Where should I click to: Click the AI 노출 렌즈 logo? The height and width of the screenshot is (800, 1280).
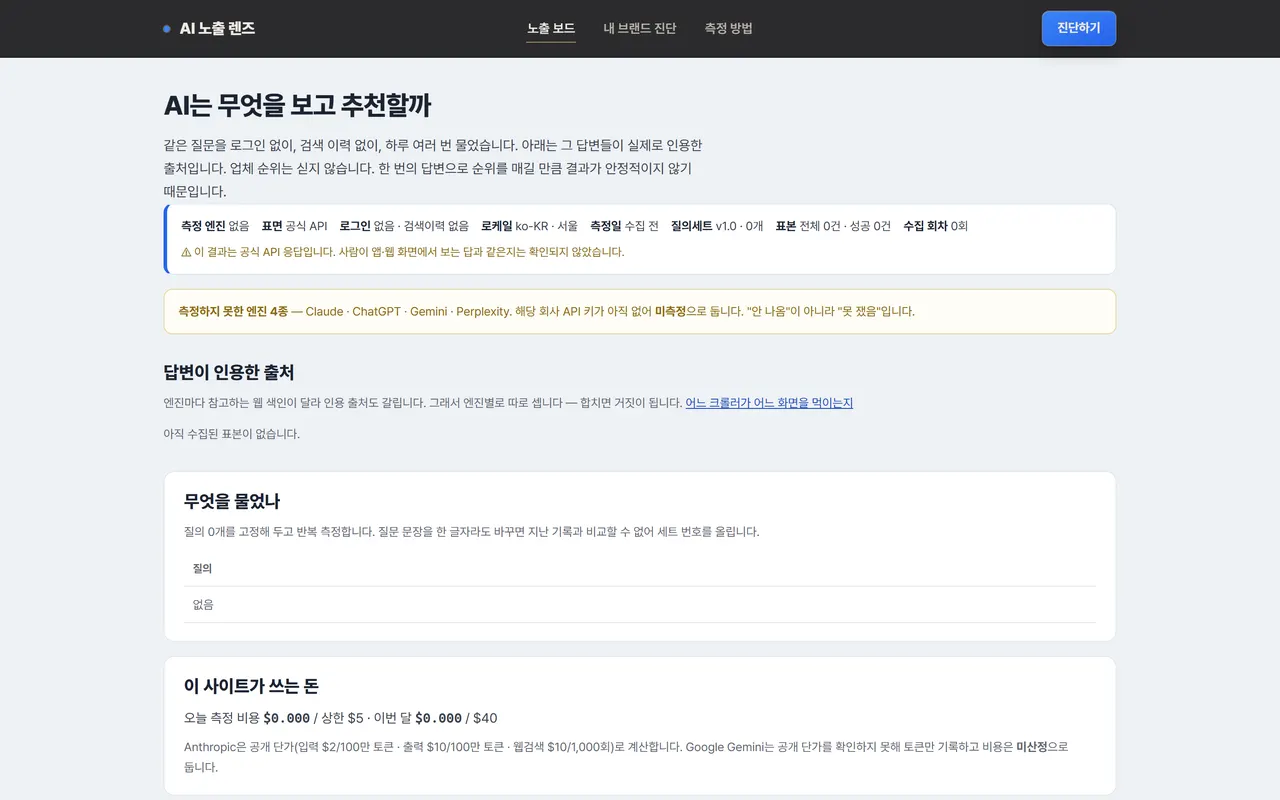tap(209, 29)
